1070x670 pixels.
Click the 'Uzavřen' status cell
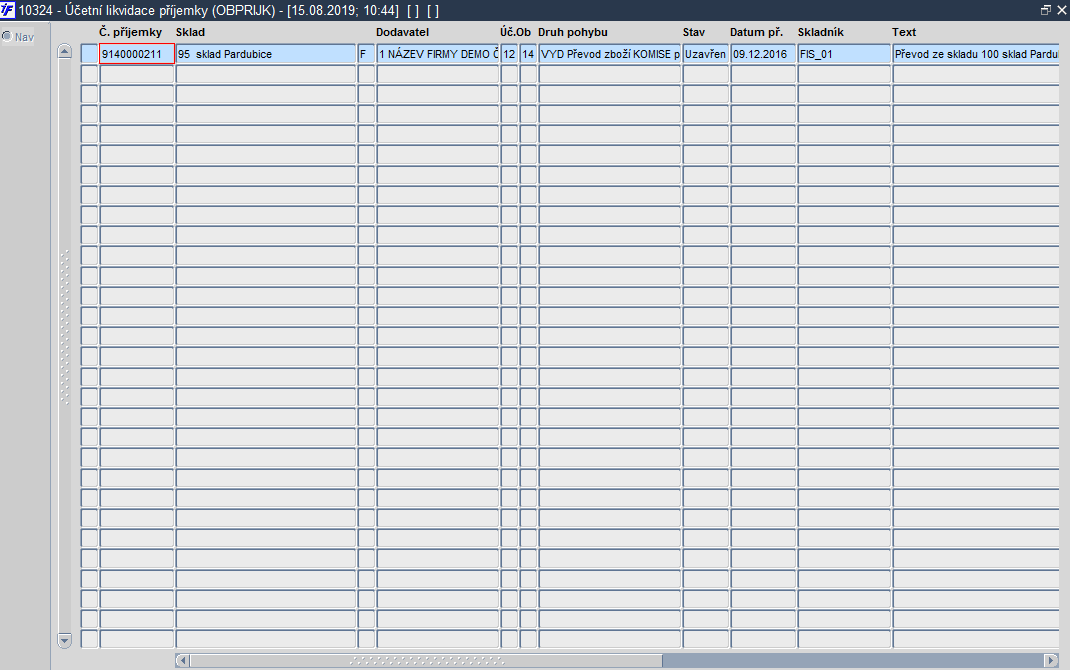(706, 54)
